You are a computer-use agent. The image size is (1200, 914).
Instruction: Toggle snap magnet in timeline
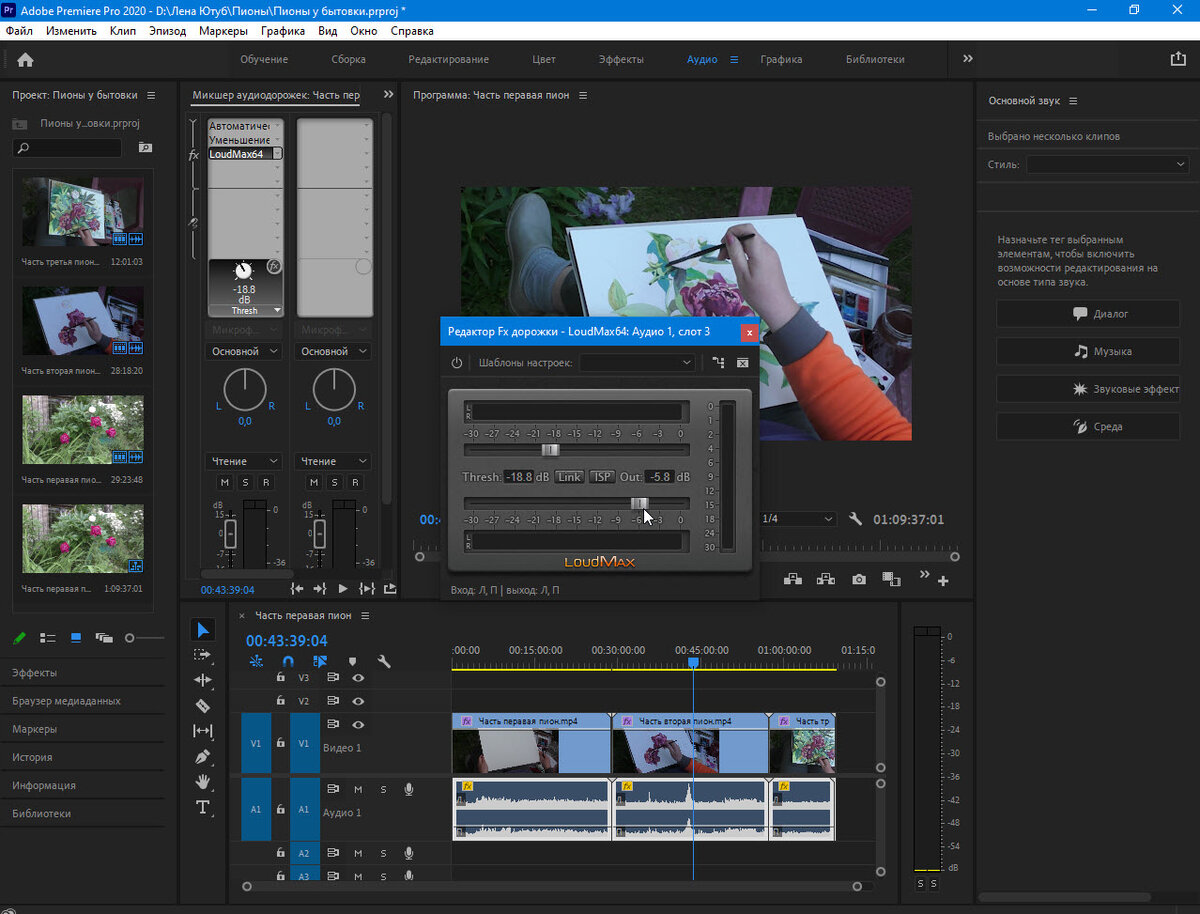pyautogui.click(x=288, y=661)
